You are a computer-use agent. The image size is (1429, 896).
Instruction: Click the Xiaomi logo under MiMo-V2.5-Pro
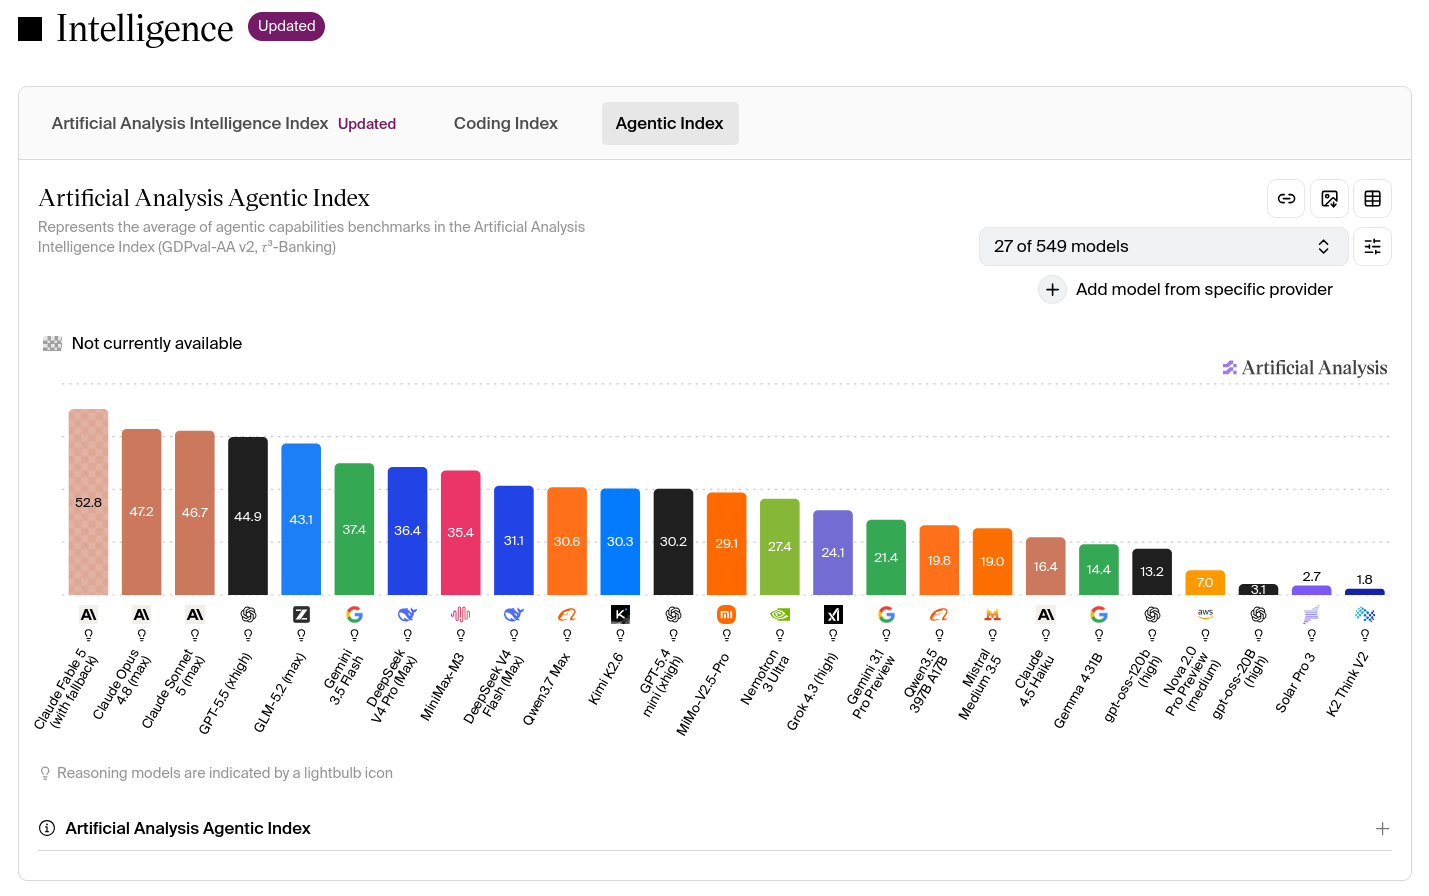coord(727,614)
